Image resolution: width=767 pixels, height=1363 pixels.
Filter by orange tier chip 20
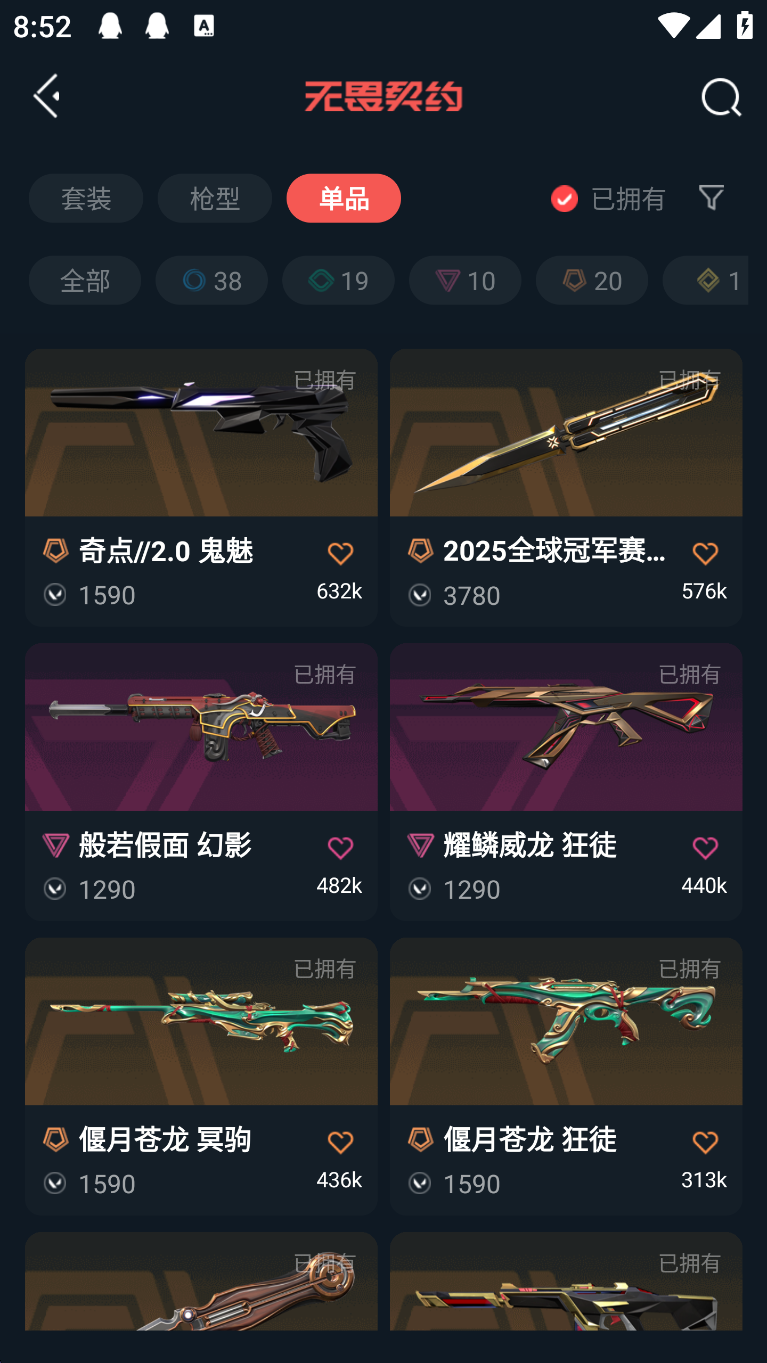tap(592, 280)
